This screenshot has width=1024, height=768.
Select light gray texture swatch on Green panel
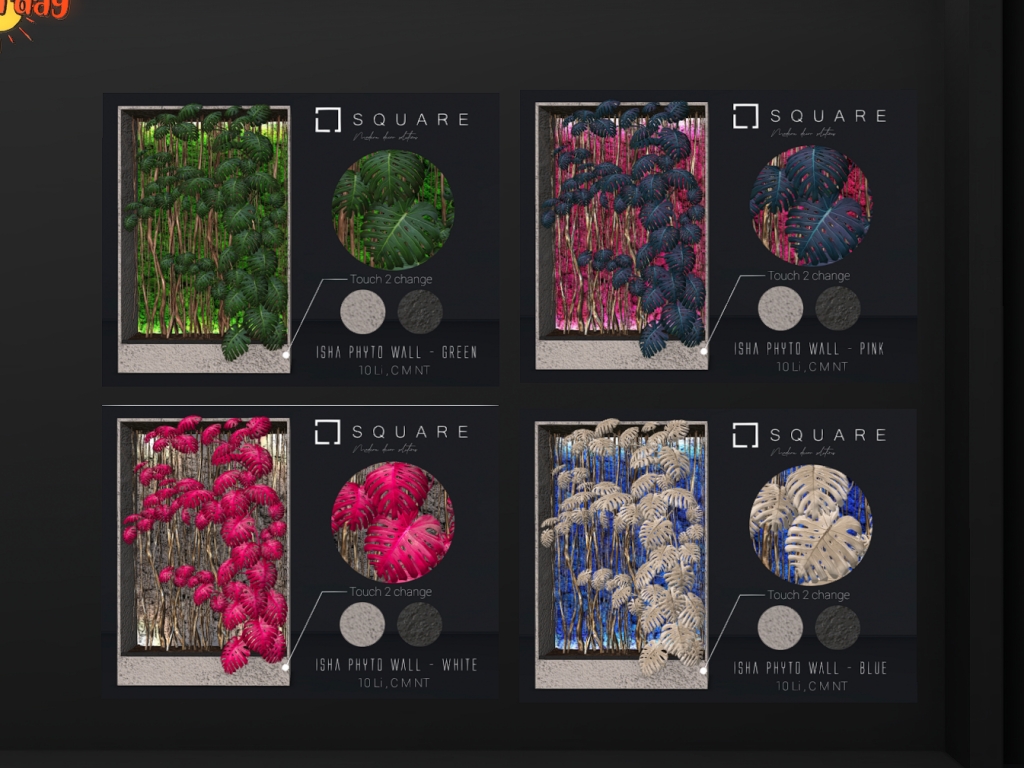click(362, 312)
